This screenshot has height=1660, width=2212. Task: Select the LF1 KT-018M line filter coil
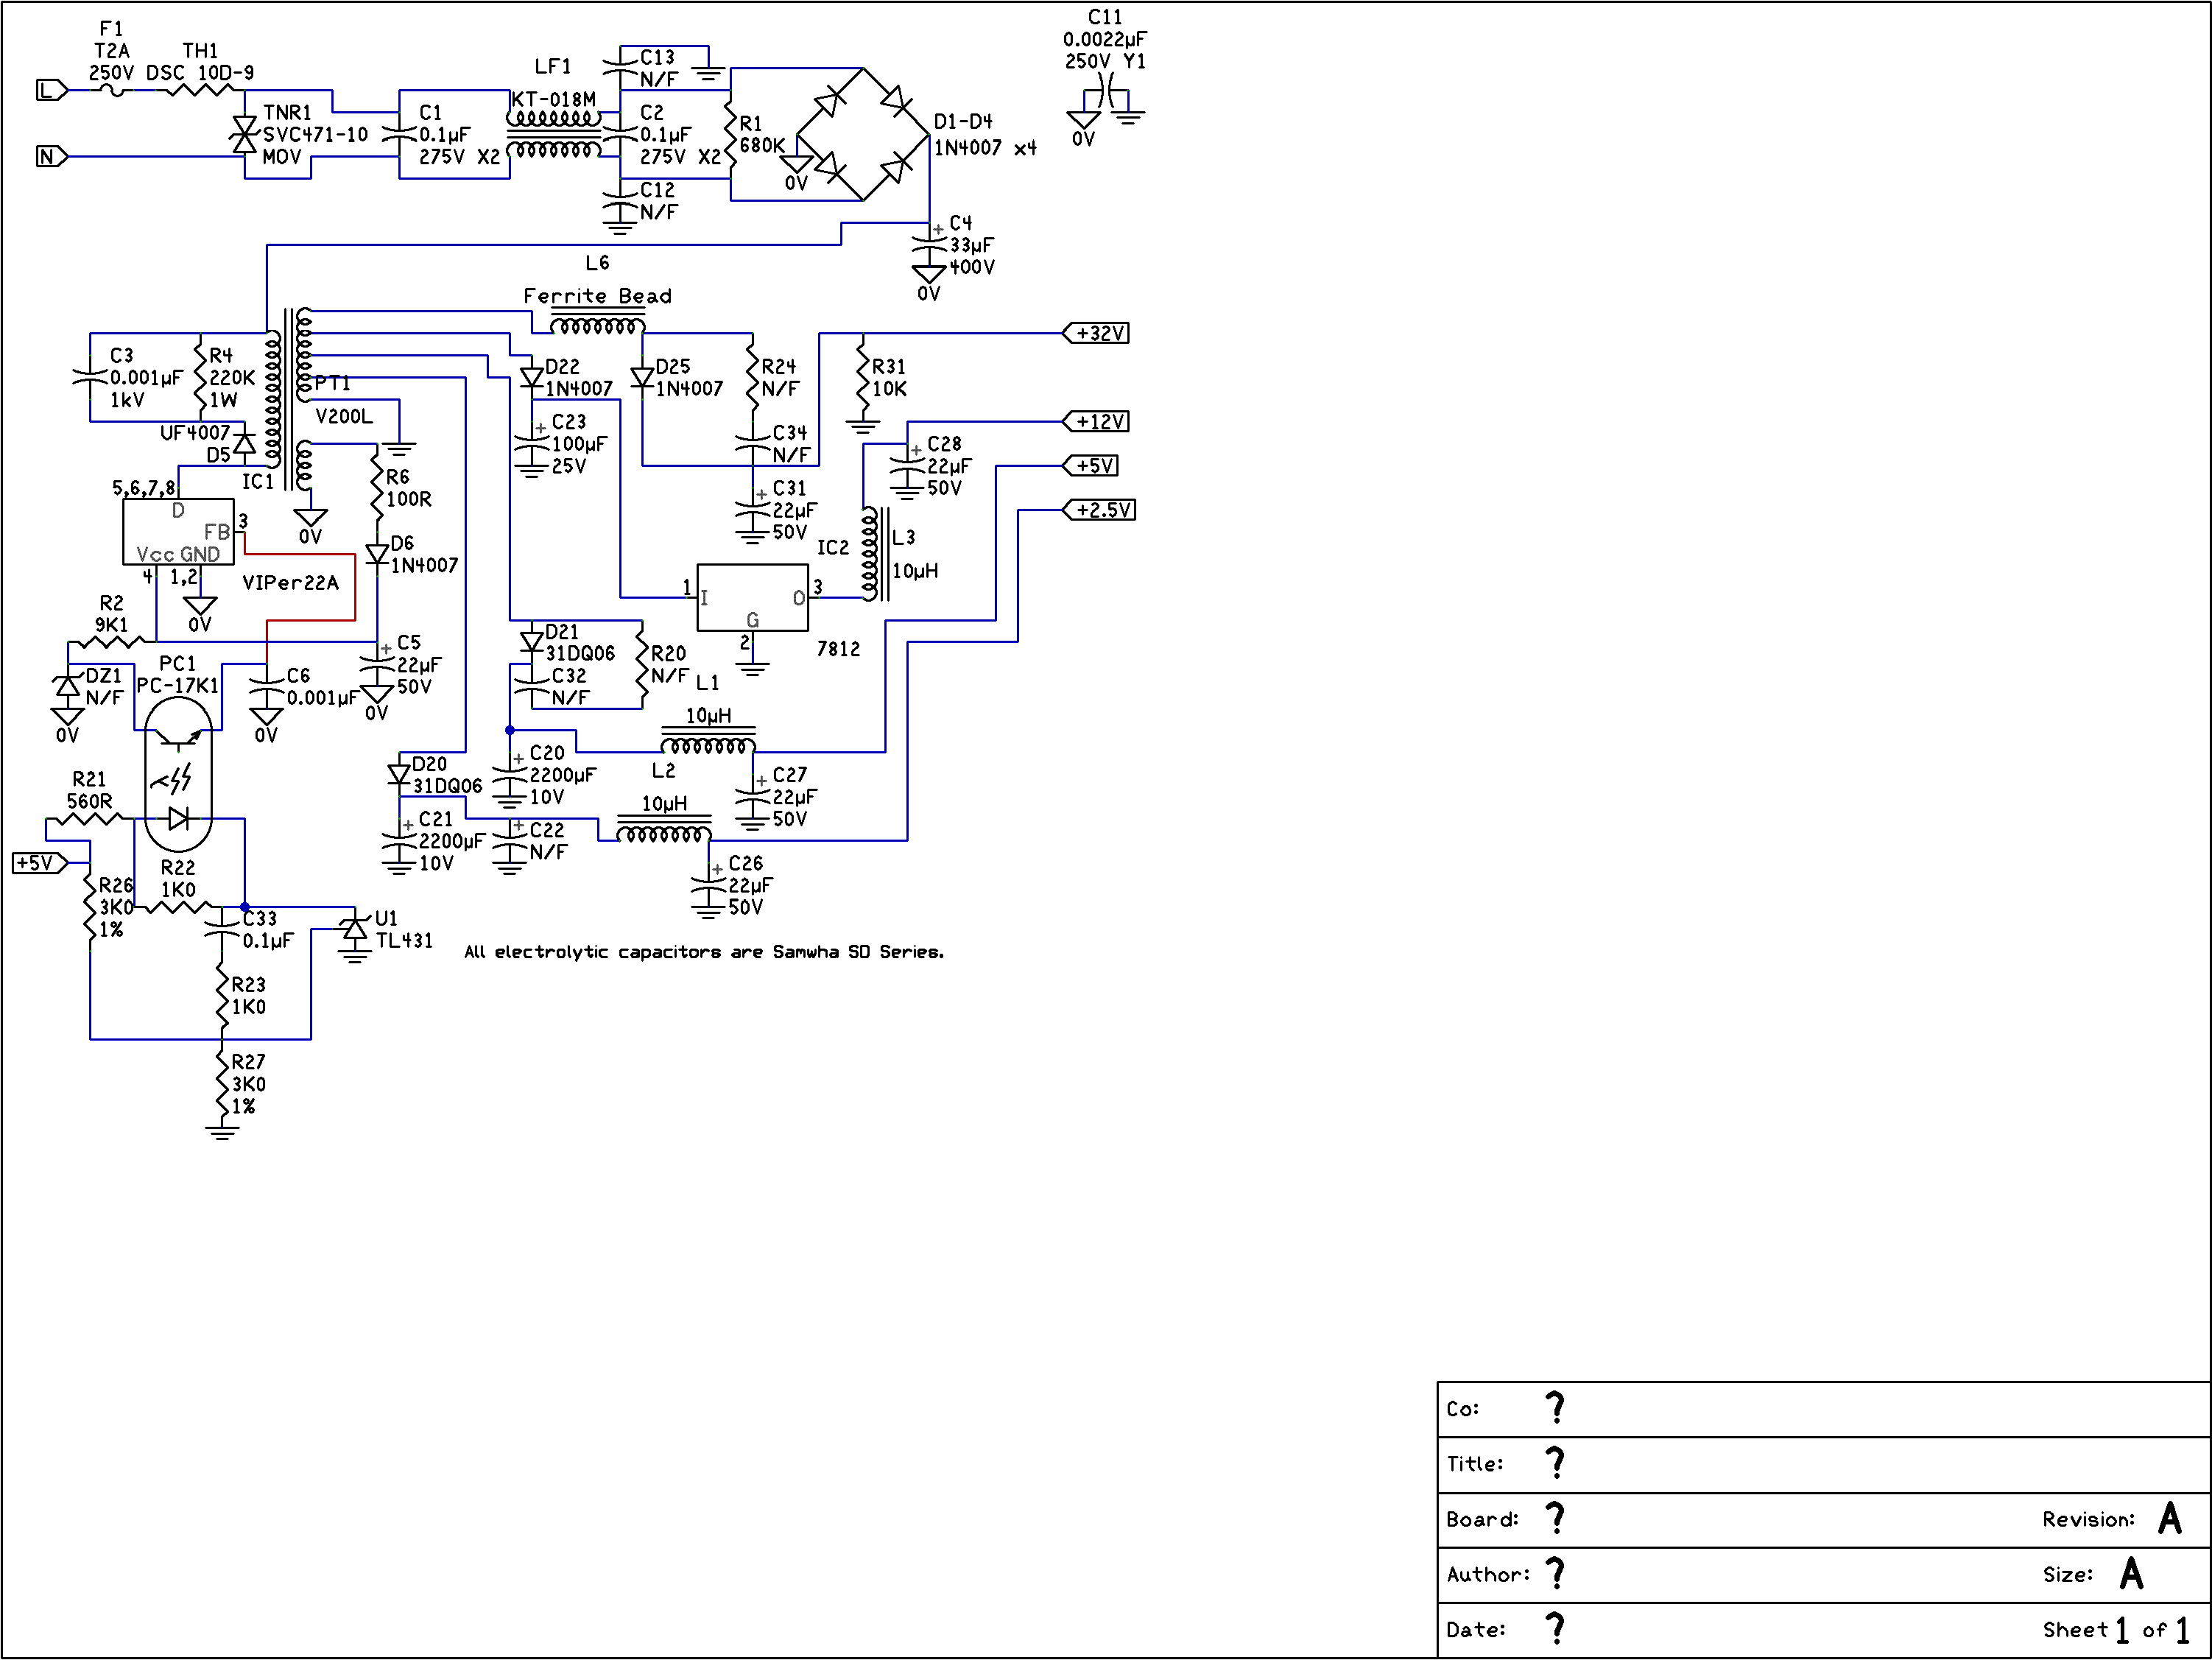pos(554,134)
